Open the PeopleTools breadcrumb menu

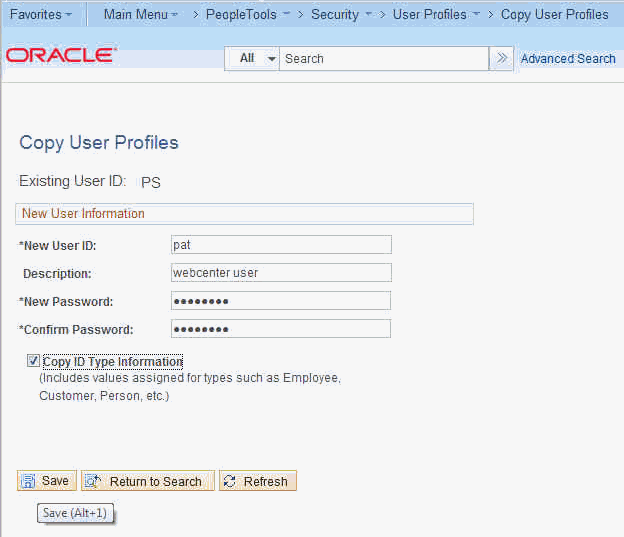pos(248,15)
